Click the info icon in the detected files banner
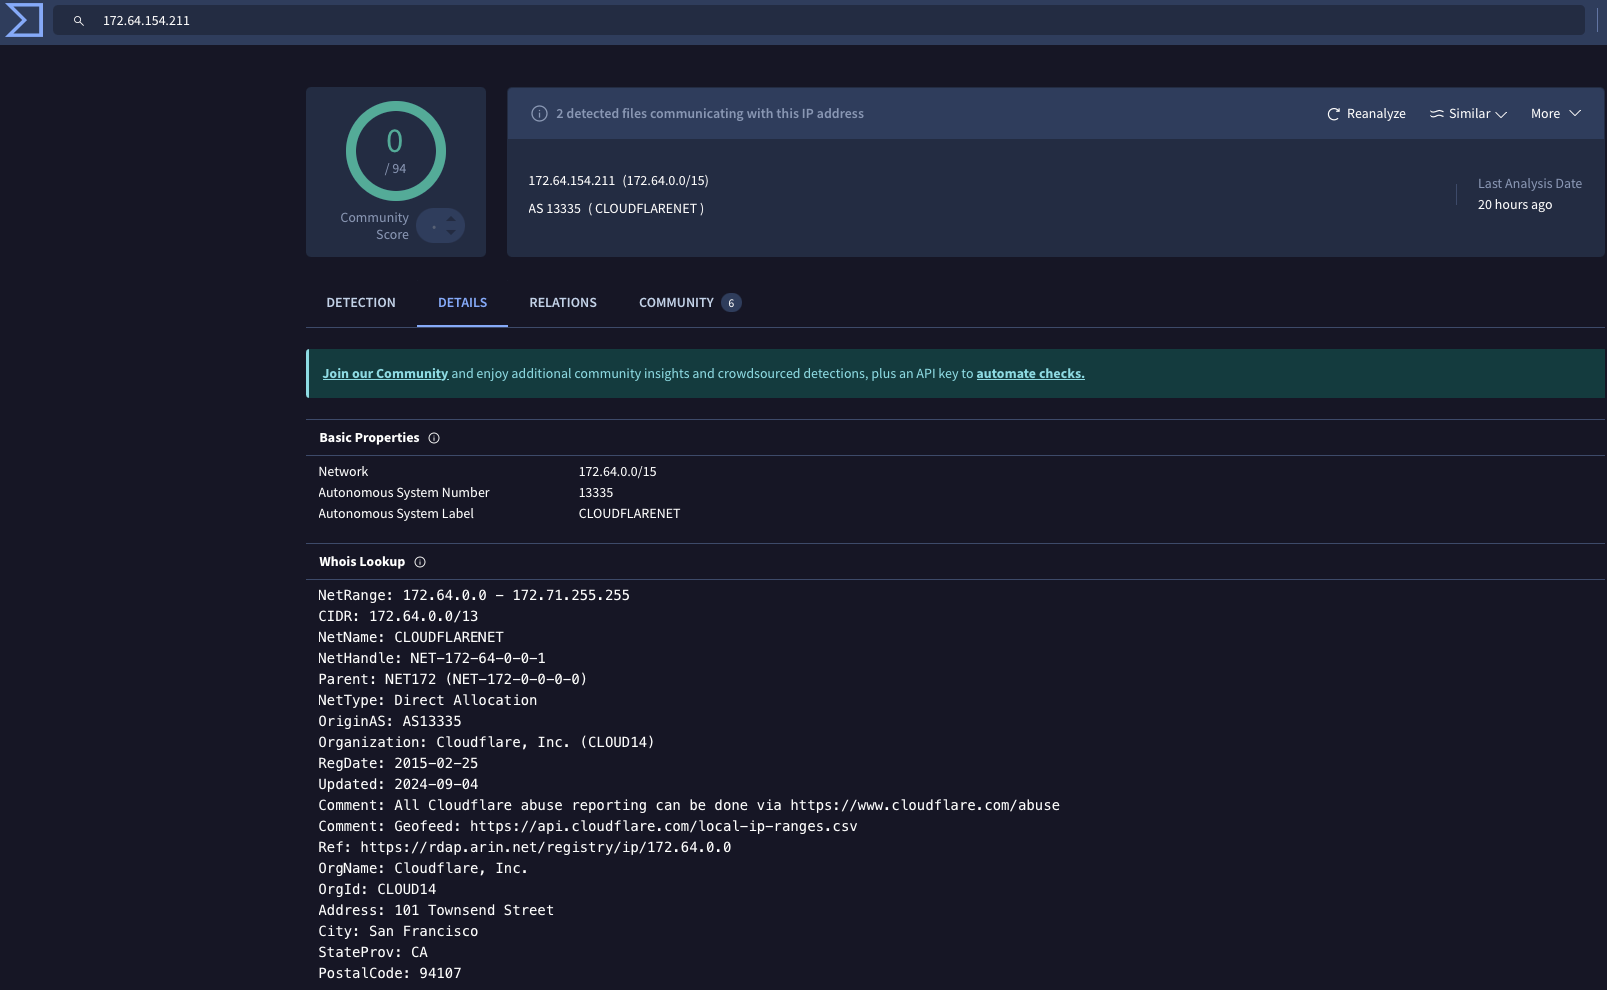This screenshot has height=990, width=1607. 539,113
